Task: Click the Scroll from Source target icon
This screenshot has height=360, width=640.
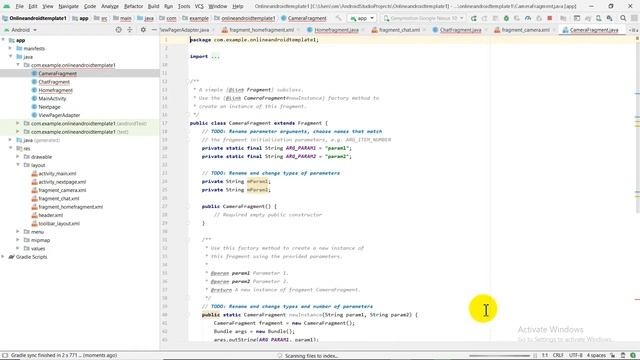Action: 118,30
